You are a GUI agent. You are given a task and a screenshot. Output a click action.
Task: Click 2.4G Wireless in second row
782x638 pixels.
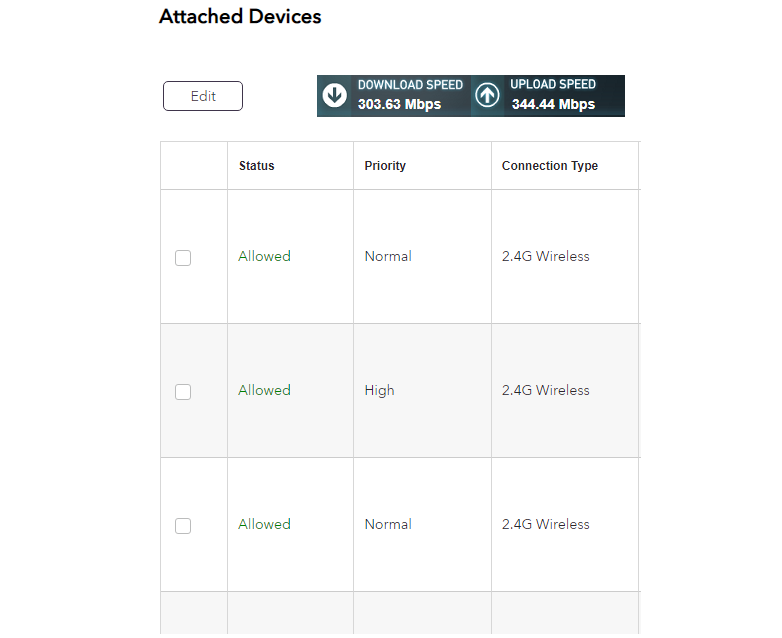click(546, 390)
